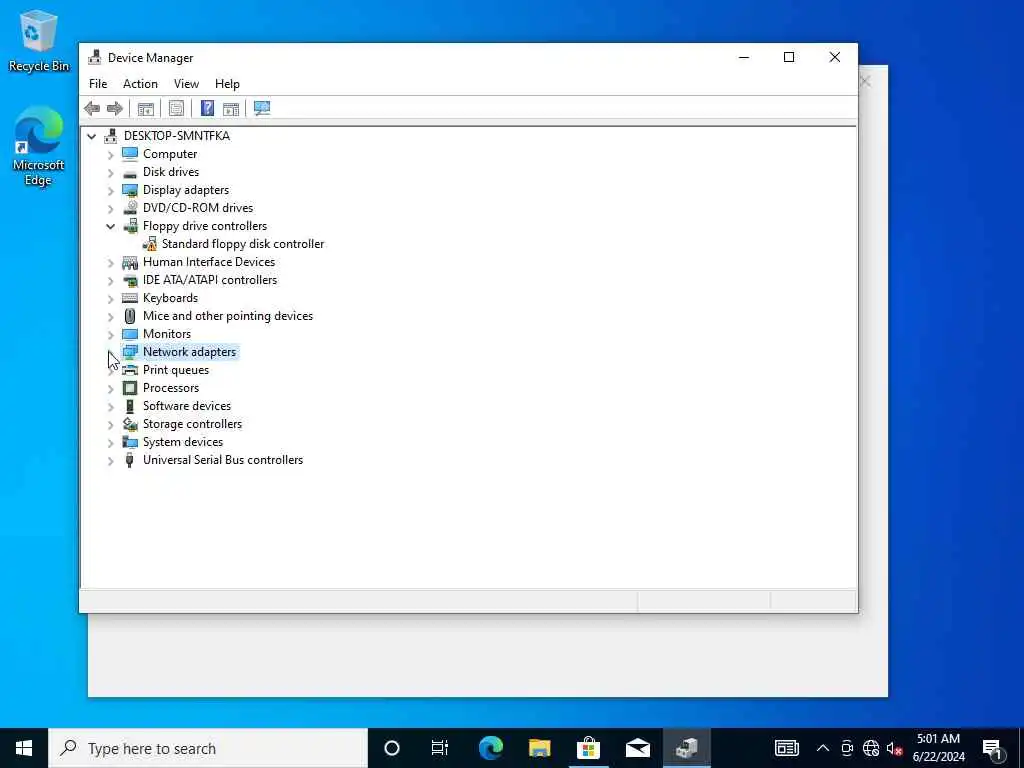Expand the Storage controllers category
This screenshot has height=768, width=1024.
(110, 424)
